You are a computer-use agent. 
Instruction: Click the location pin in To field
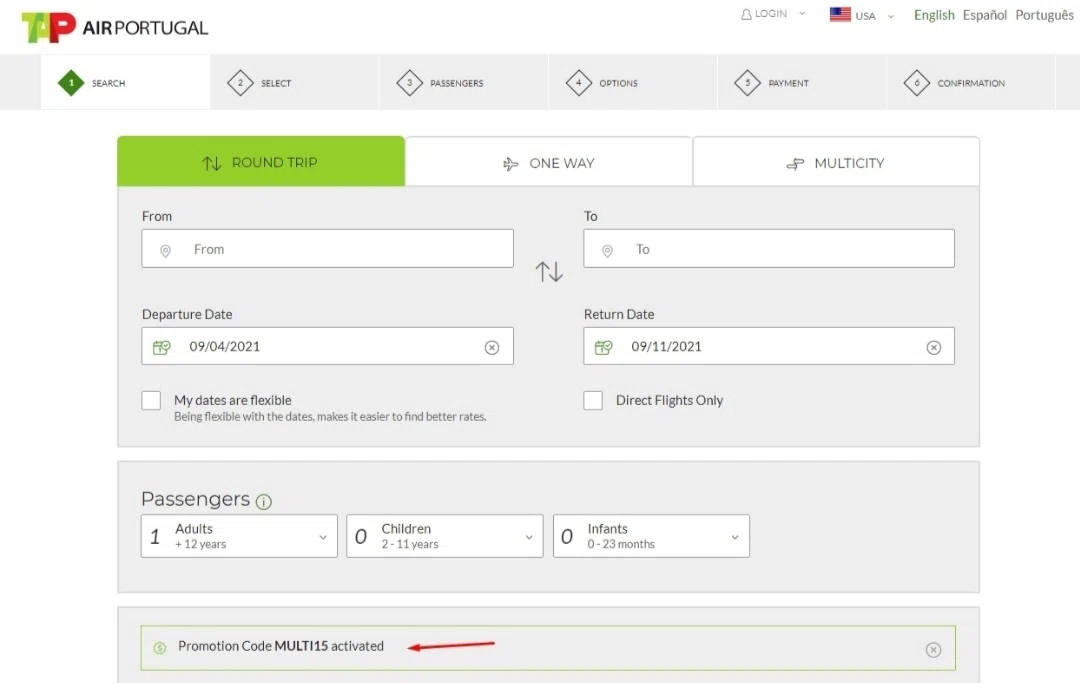tap(607, 251)
